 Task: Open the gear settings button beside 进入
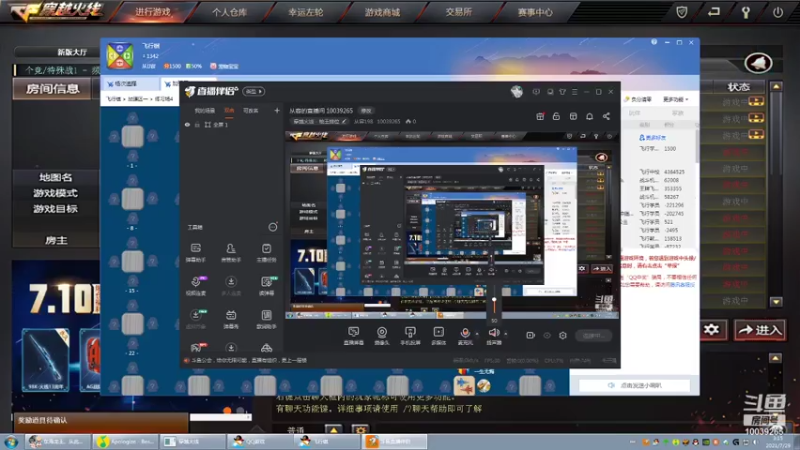711,330
